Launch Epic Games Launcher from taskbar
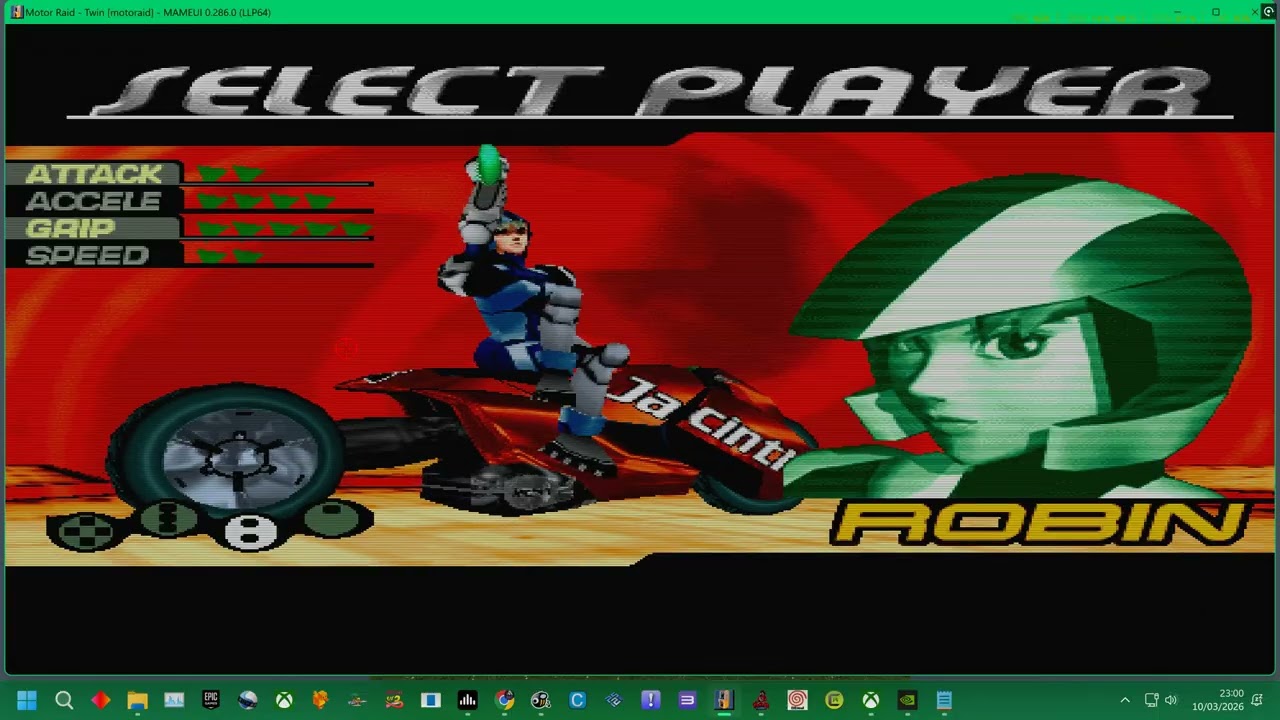This screenshot has width=1280, height=720. click(211, 701)
